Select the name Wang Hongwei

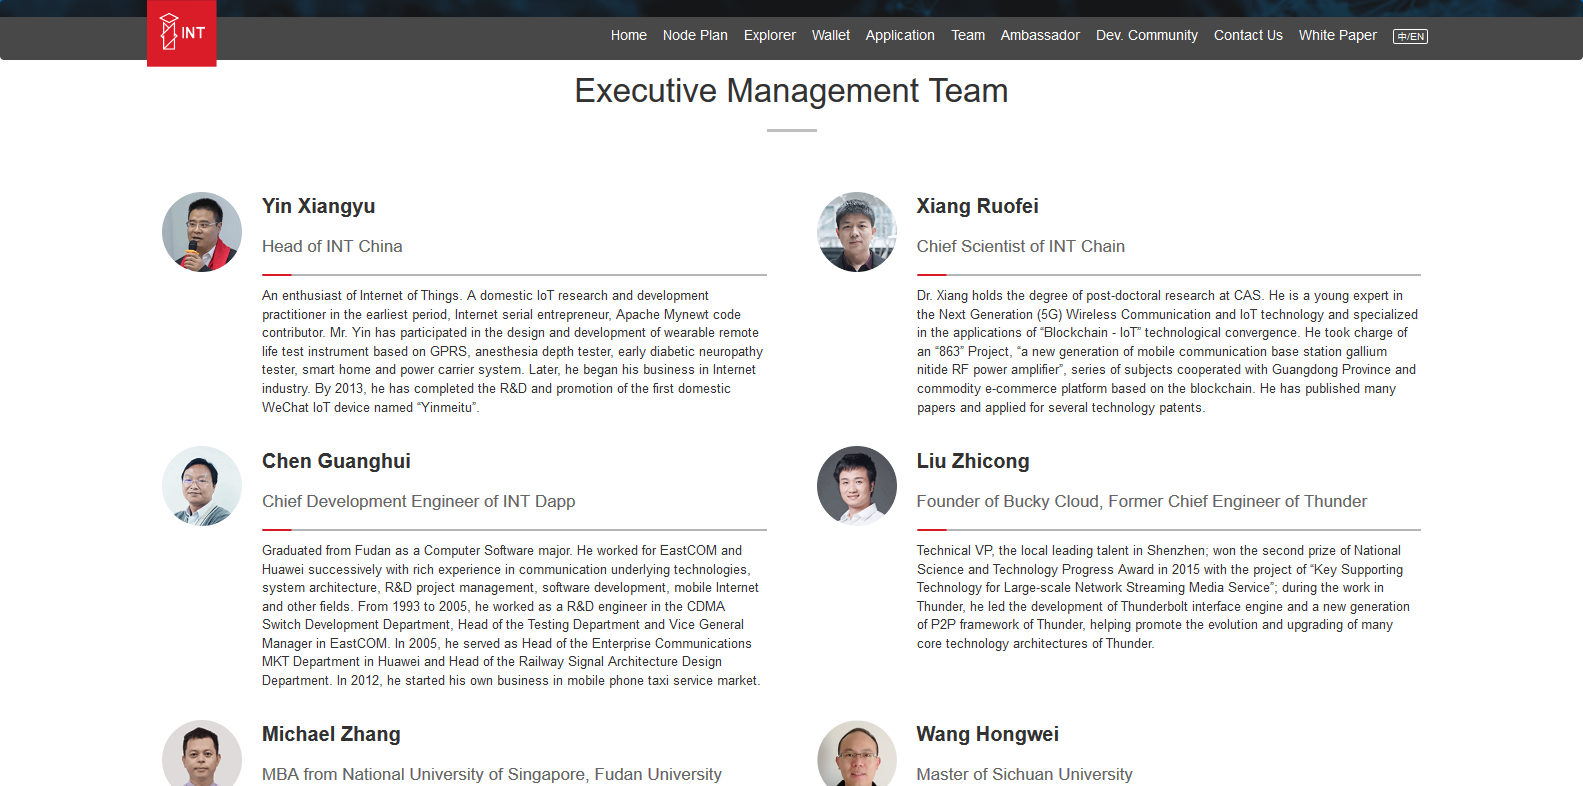(x=988, y=734)
